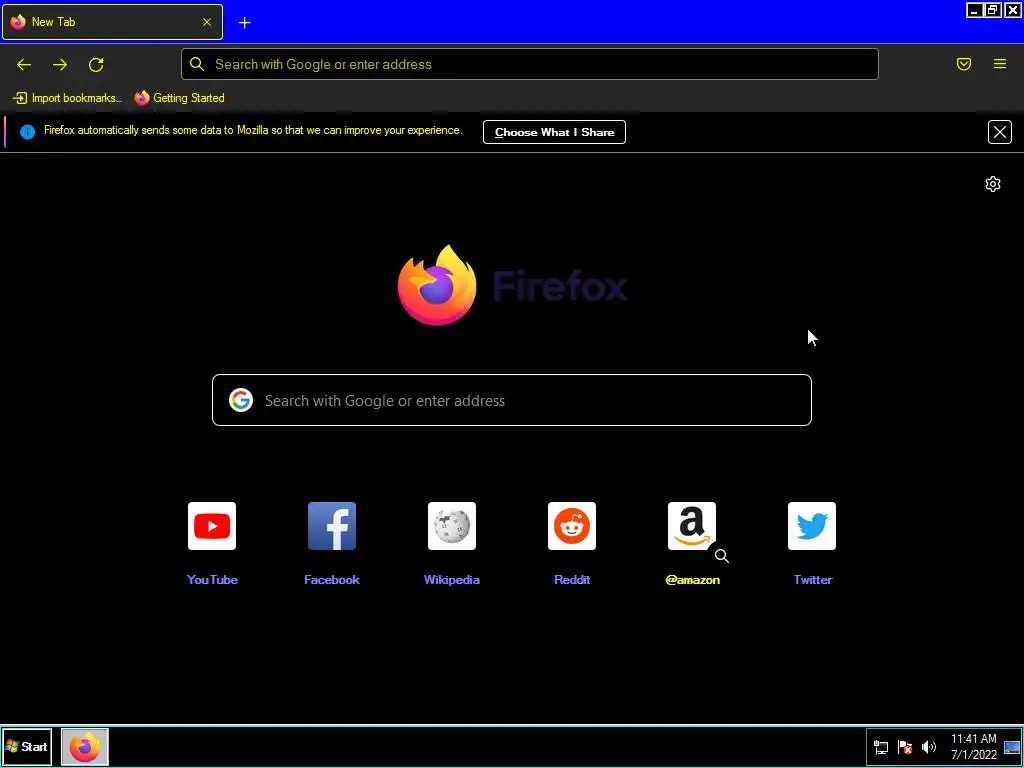Image resolution: width=1024 pixels, height=768 pixels.
Task: Reload the page
Action: [96, 64]
